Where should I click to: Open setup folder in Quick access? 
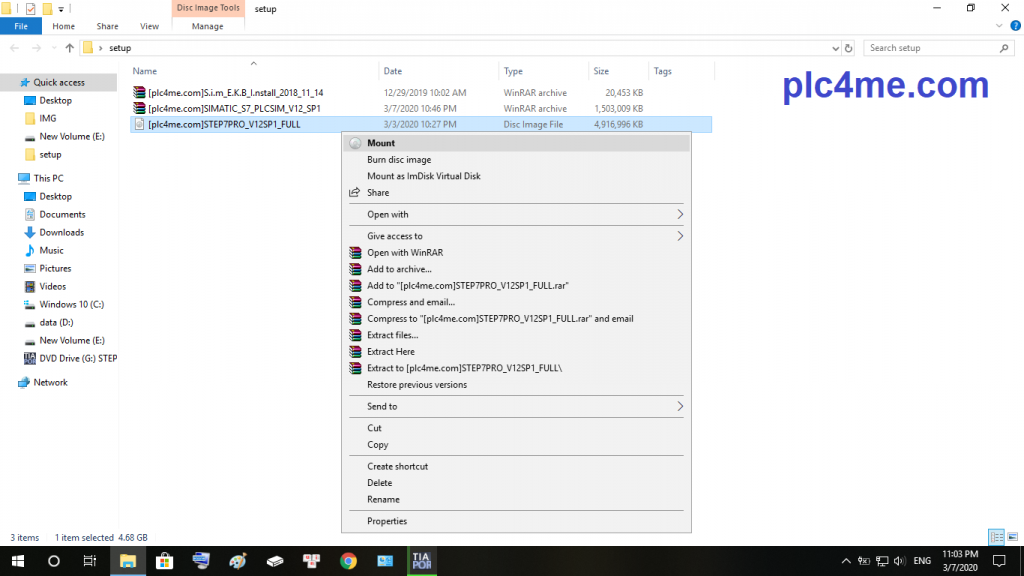pos(50,155)
